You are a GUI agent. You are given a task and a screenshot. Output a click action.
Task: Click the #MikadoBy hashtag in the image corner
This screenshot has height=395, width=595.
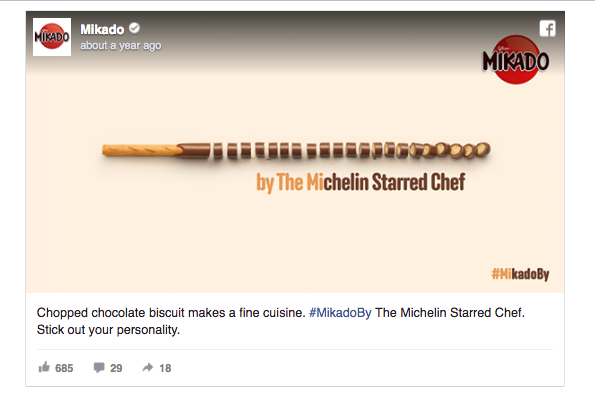pos(520,274)
